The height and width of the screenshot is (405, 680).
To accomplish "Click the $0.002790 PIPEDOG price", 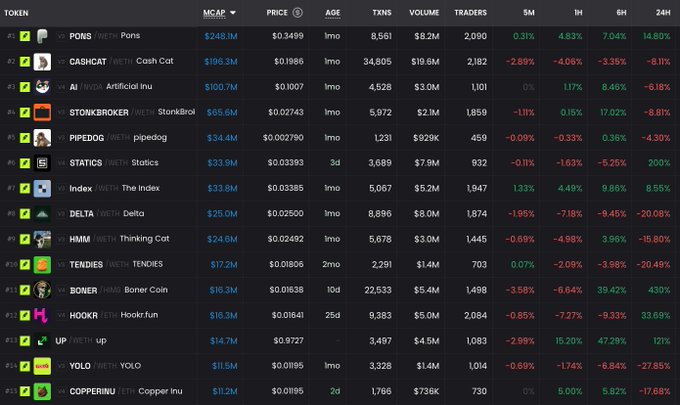I will click(x=283, y=138).
